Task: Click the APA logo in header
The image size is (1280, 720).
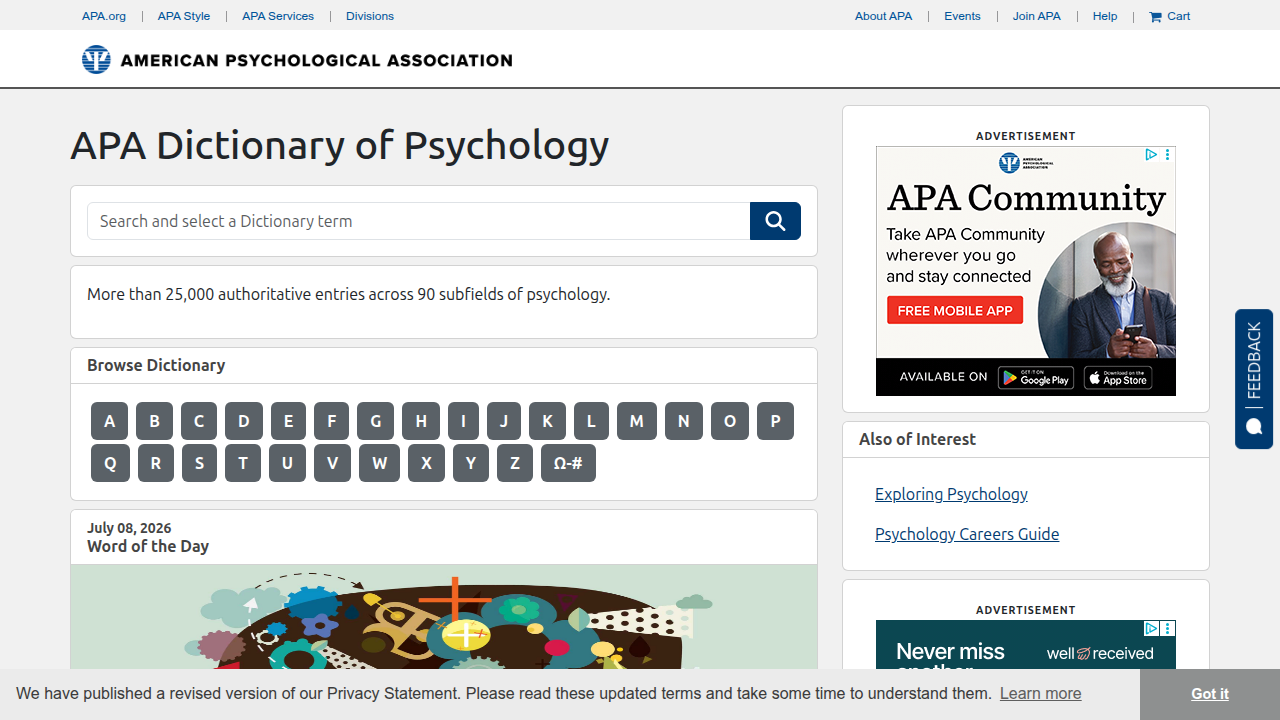Action: point(297,60)
